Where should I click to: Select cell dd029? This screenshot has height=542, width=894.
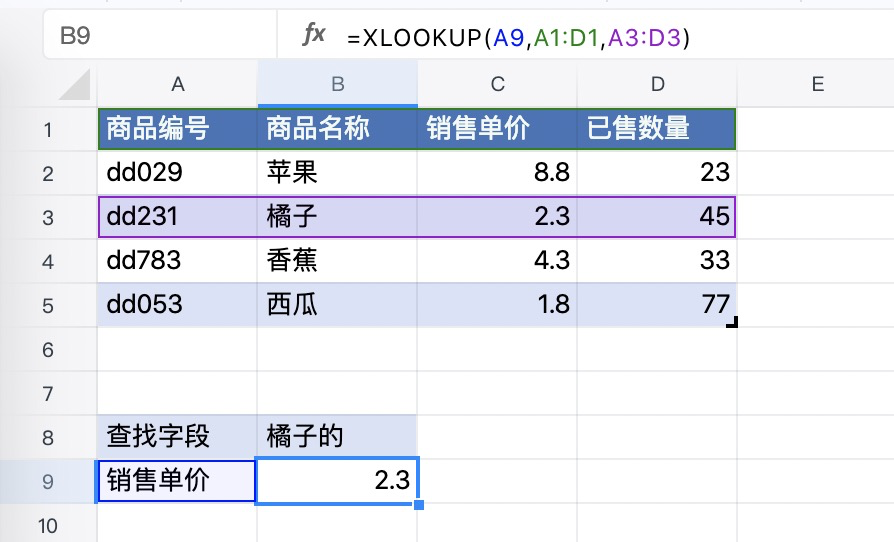177,173
